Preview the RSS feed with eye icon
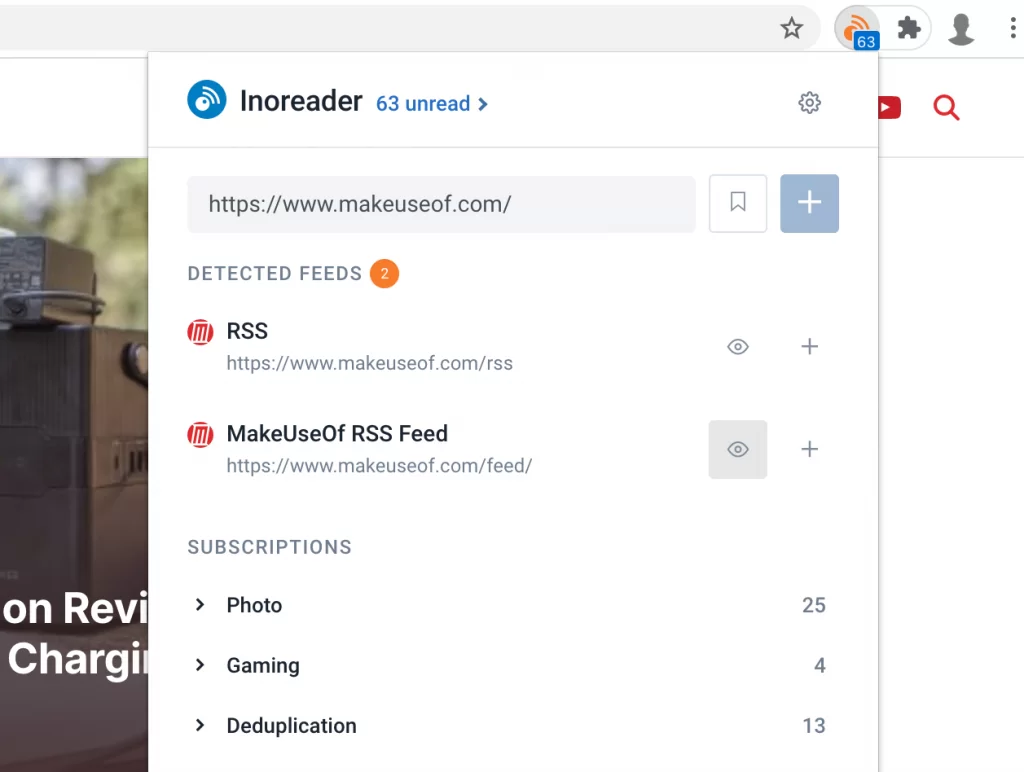 [x=738, y=346]
